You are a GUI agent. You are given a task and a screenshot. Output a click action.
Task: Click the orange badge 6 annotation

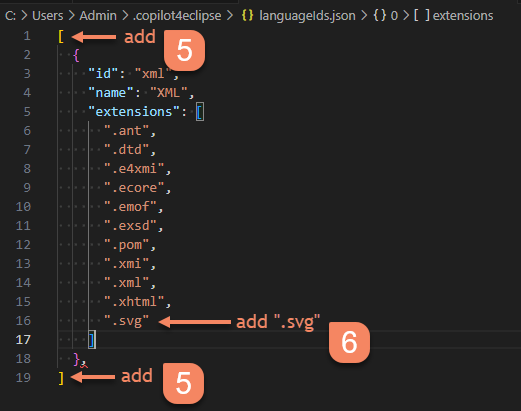pos(349,342)
